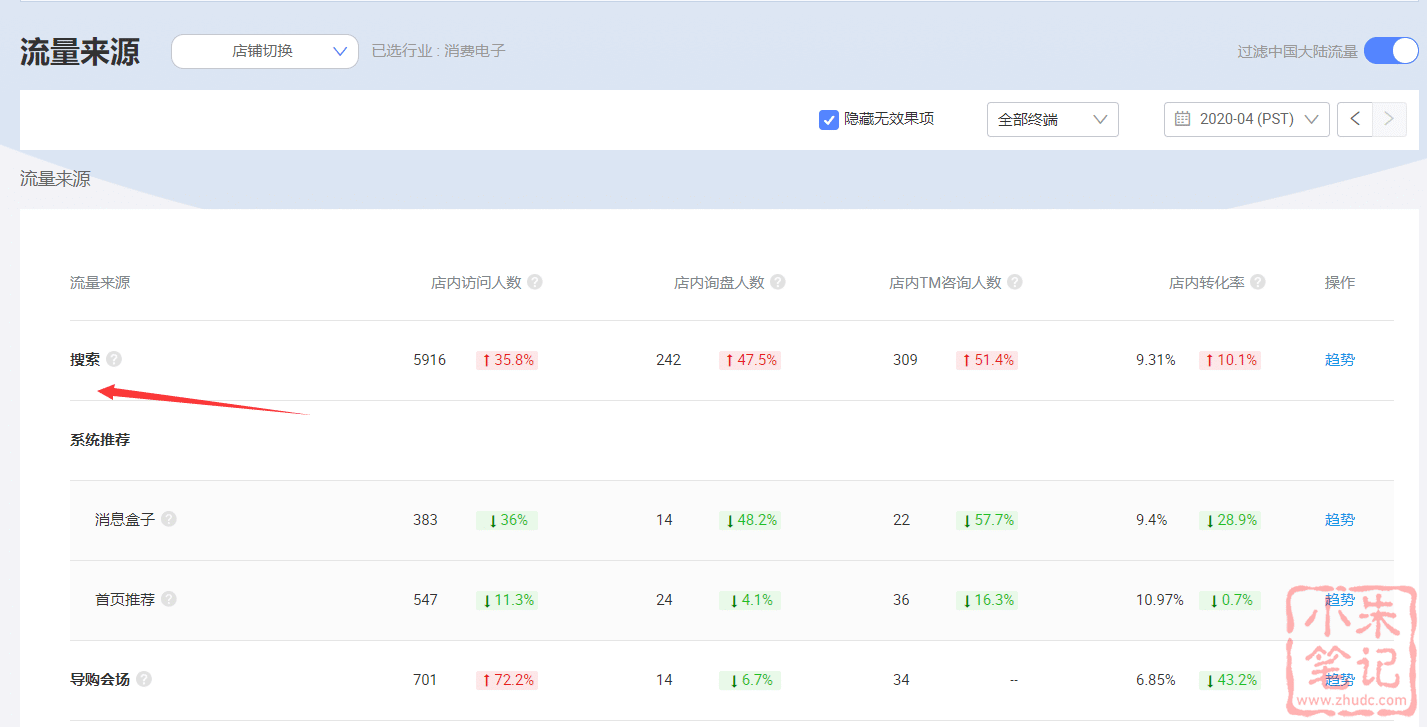Open 趋势 link for 消息盒子 row
The width and height of the screenshot is (1427, 727).
click(1339, 519)
